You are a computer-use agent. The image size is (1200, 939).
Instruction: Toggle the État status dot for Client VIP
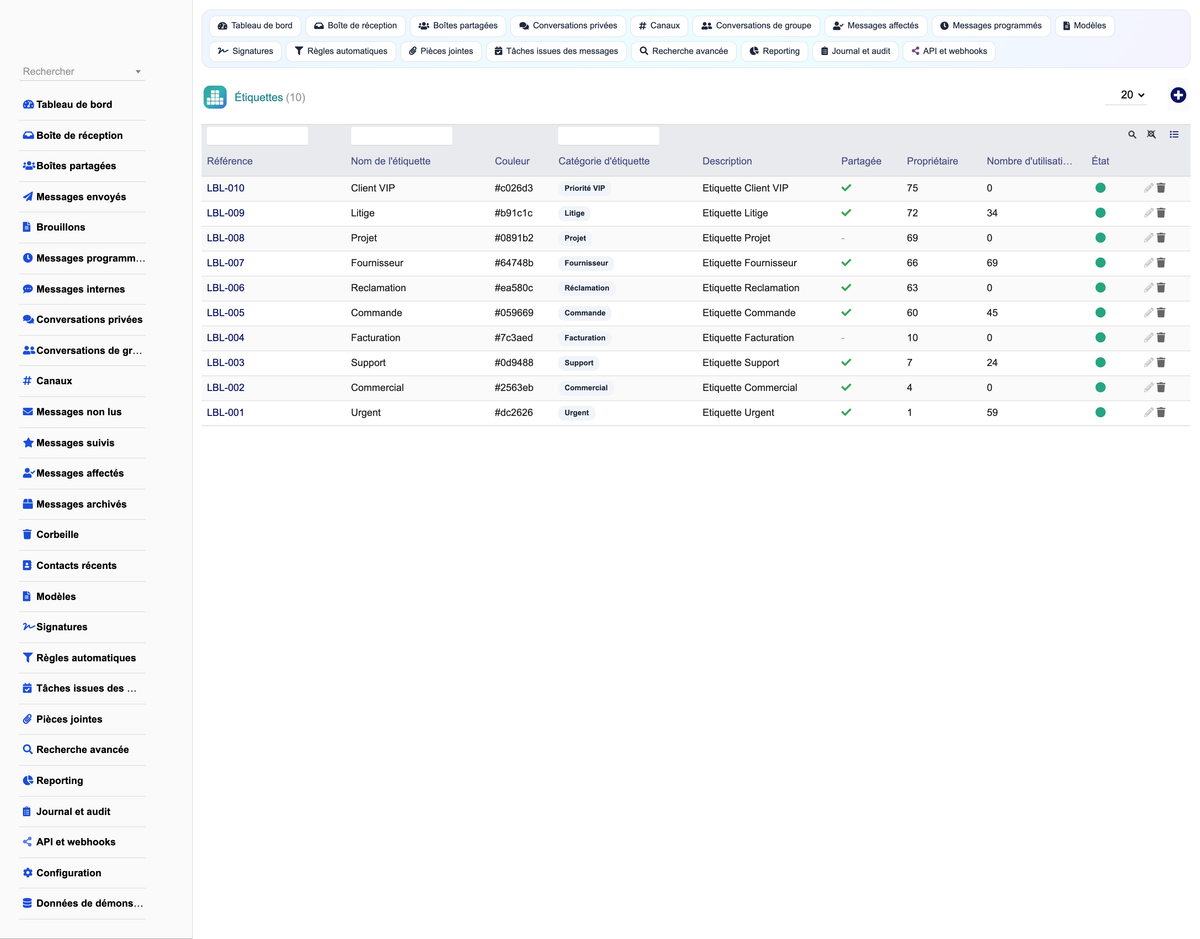pyautogui.click(x=1100, y=188)
